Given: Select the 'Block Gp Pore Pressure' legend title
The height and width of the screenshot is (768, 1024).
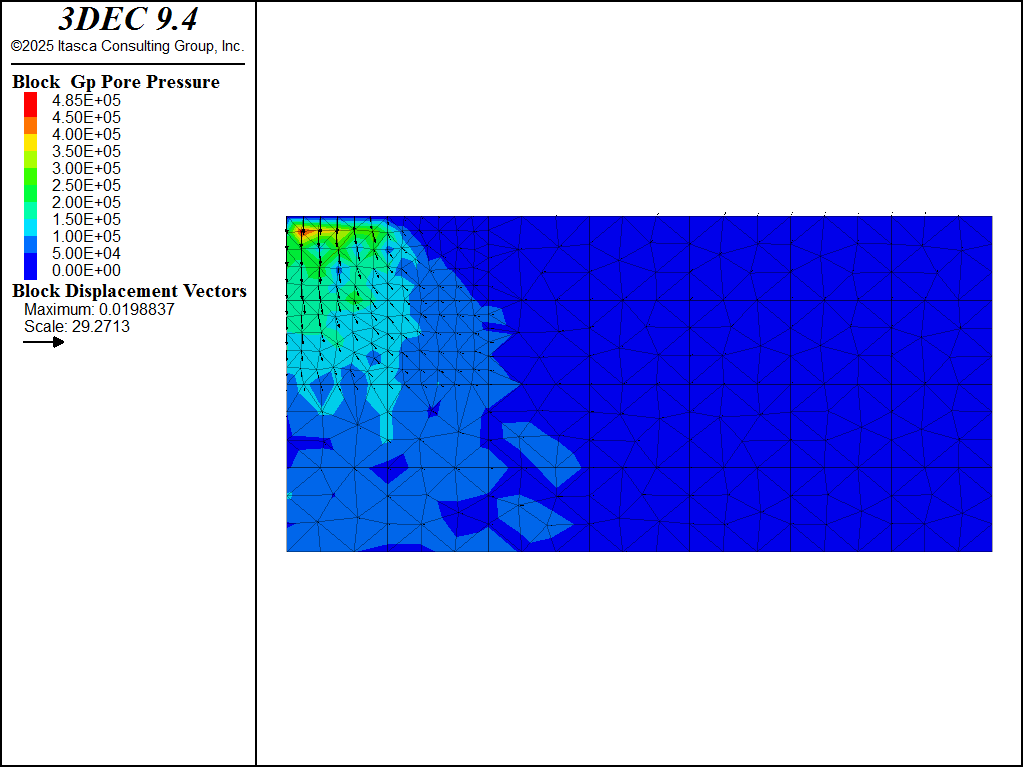Looking at the screenshot, I should 116,82.
